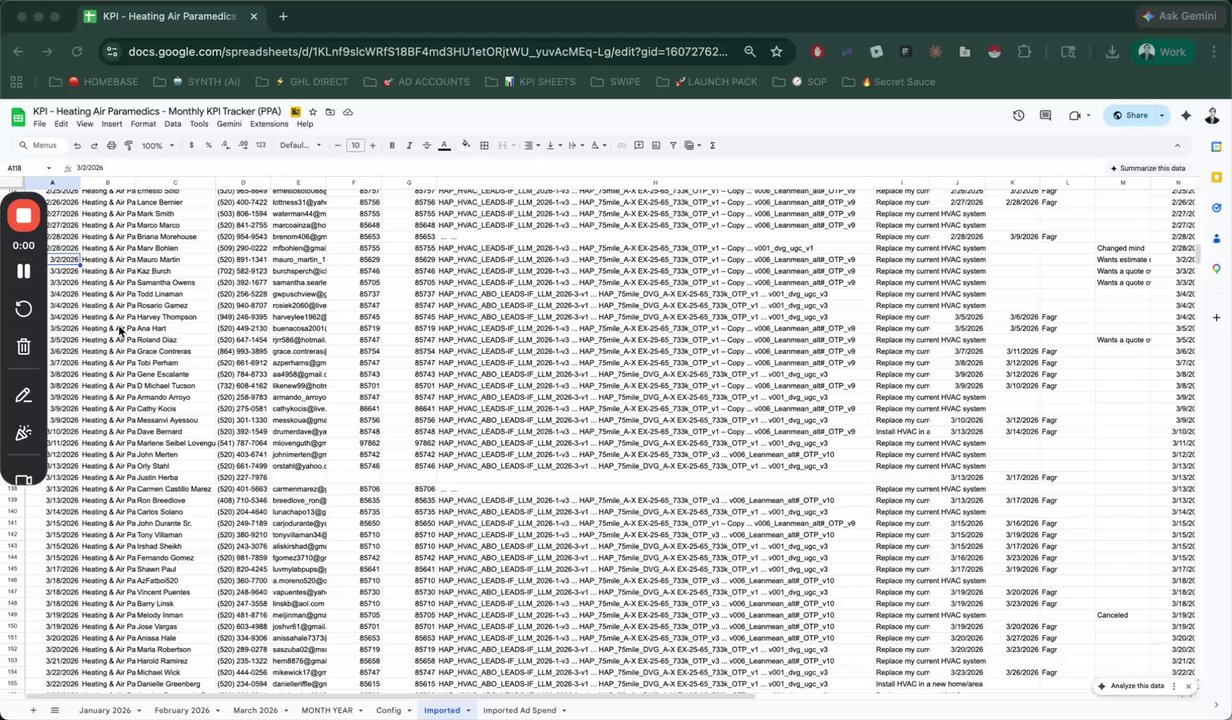Star this spreadsheet document
Image resolution: width=1232 pixels, height=720 pixels.
(313, 112)
